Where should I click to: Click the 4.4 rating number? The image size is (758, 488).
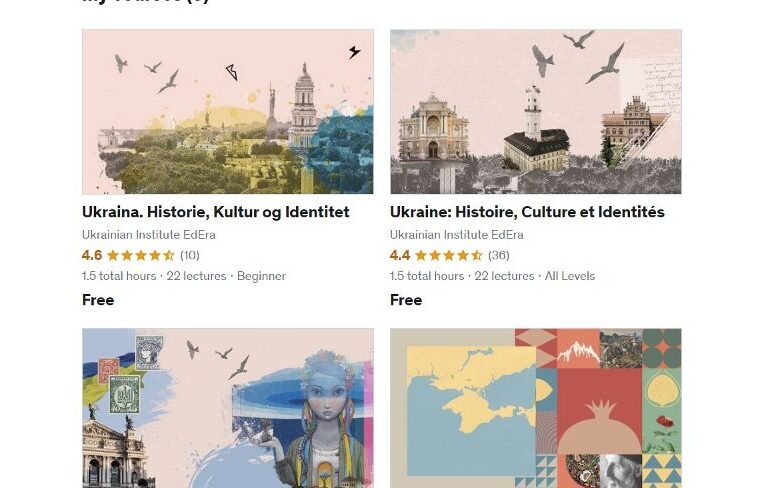(400, 255)
